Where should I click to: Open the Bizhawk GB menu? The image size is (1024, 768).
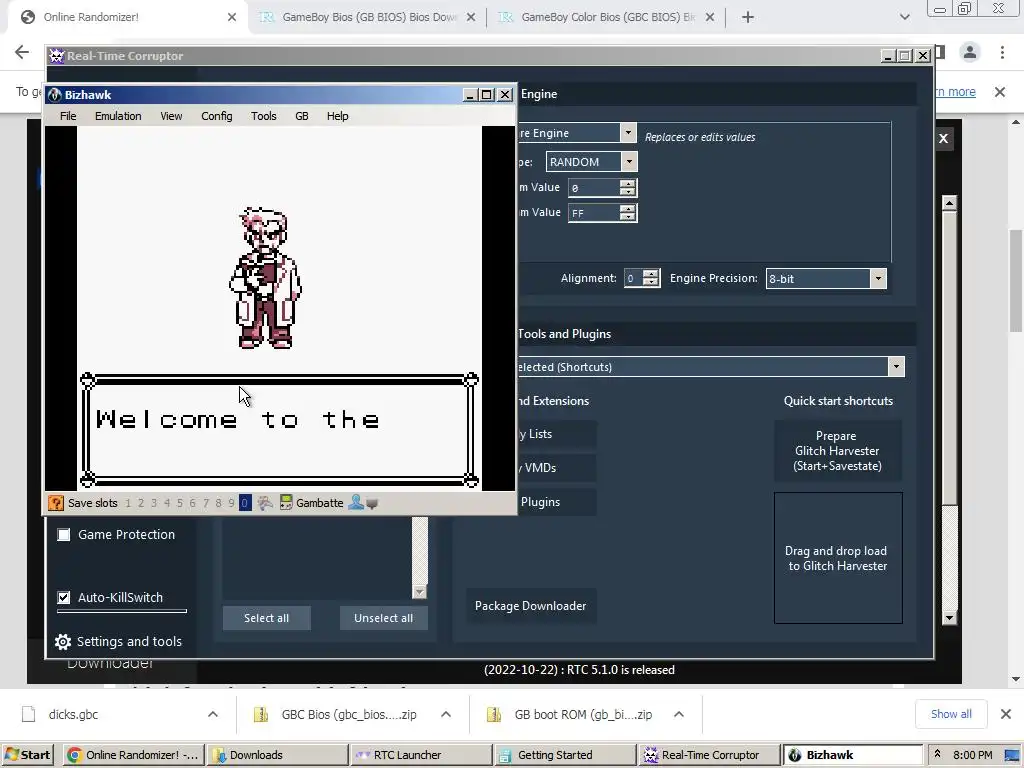tap(301, 116)
